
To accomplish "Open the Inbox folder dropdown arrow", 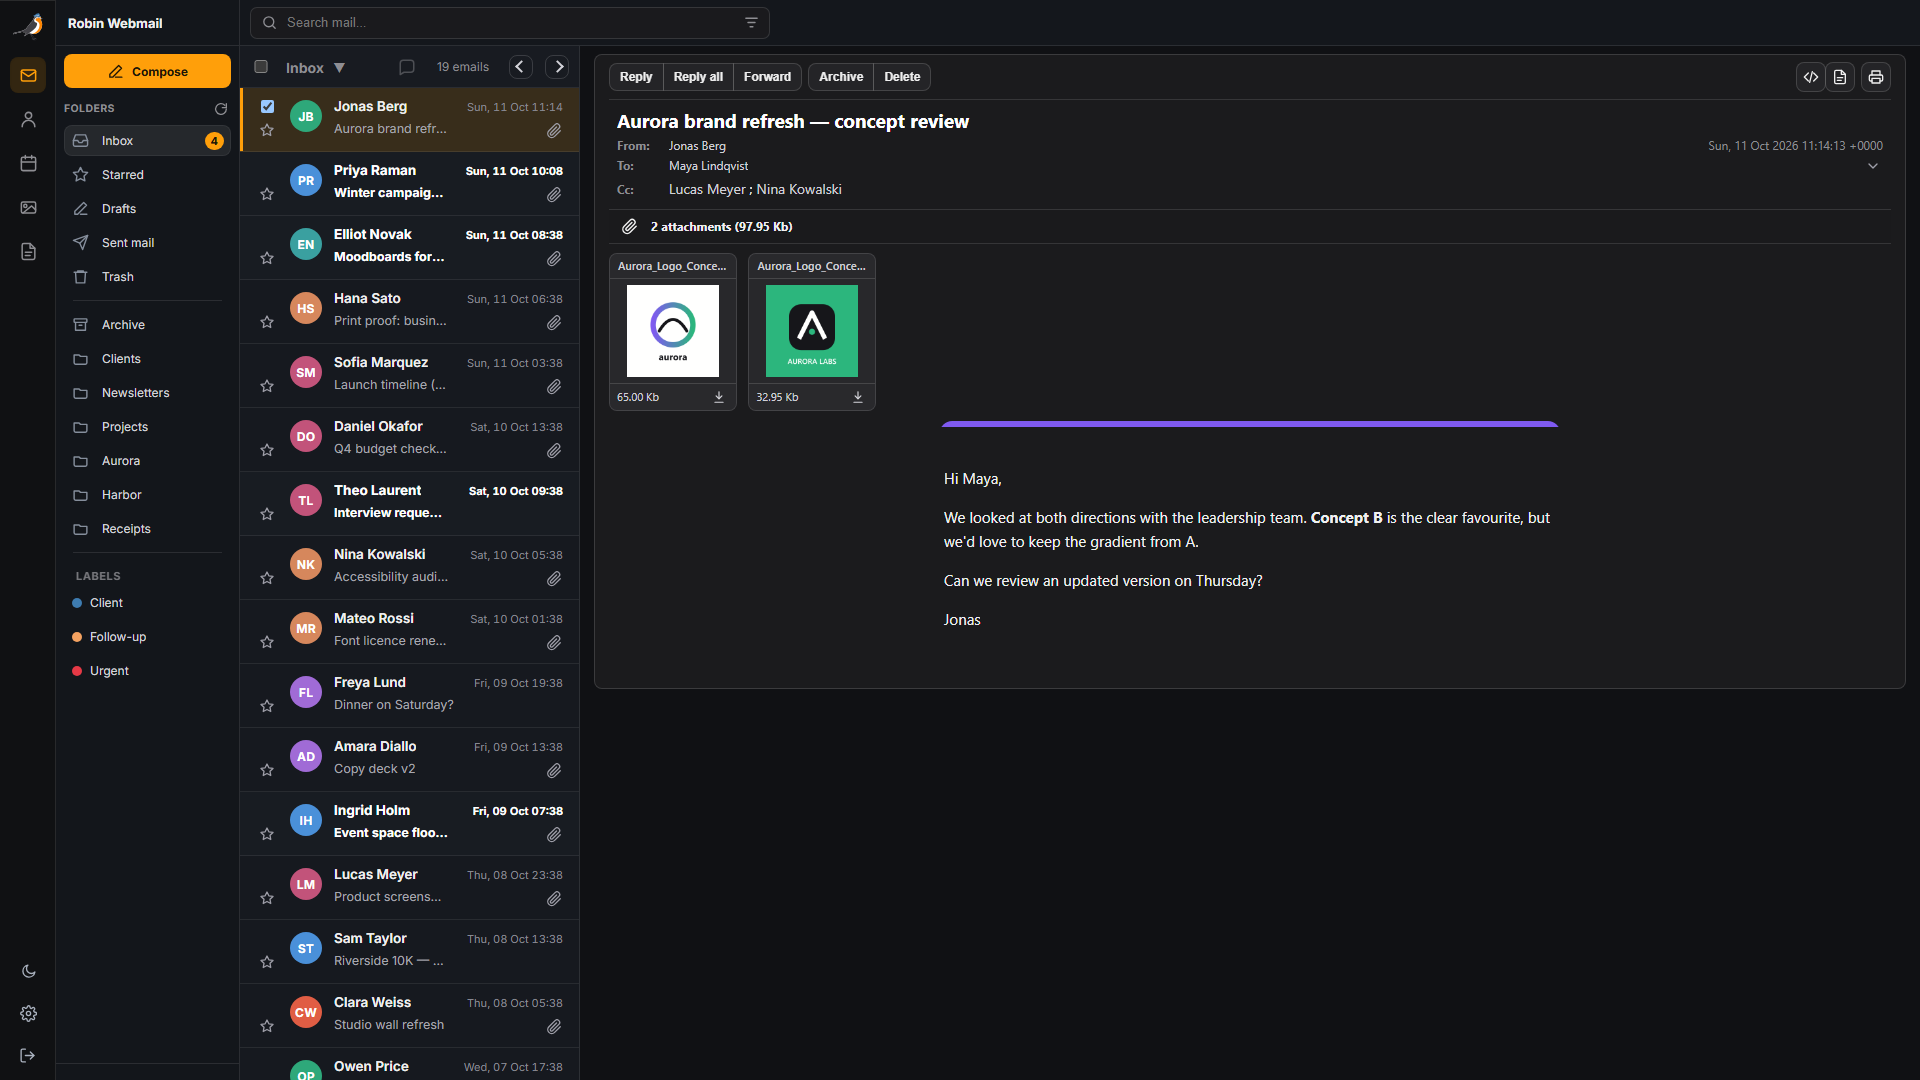I will (x=339, y=68).
